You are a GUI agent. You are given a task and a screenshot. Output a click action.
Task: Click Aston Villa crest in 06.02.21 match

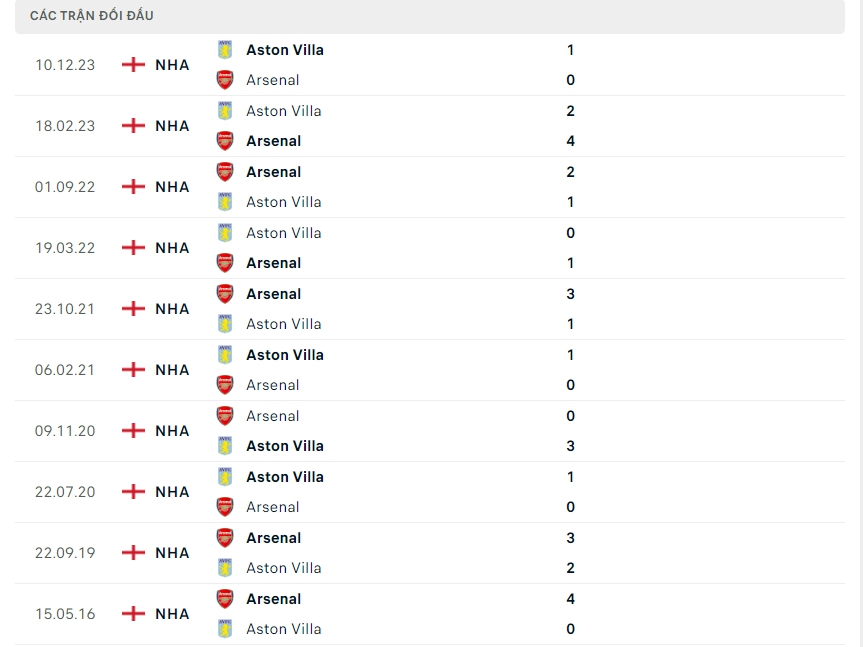coord(225,355)
